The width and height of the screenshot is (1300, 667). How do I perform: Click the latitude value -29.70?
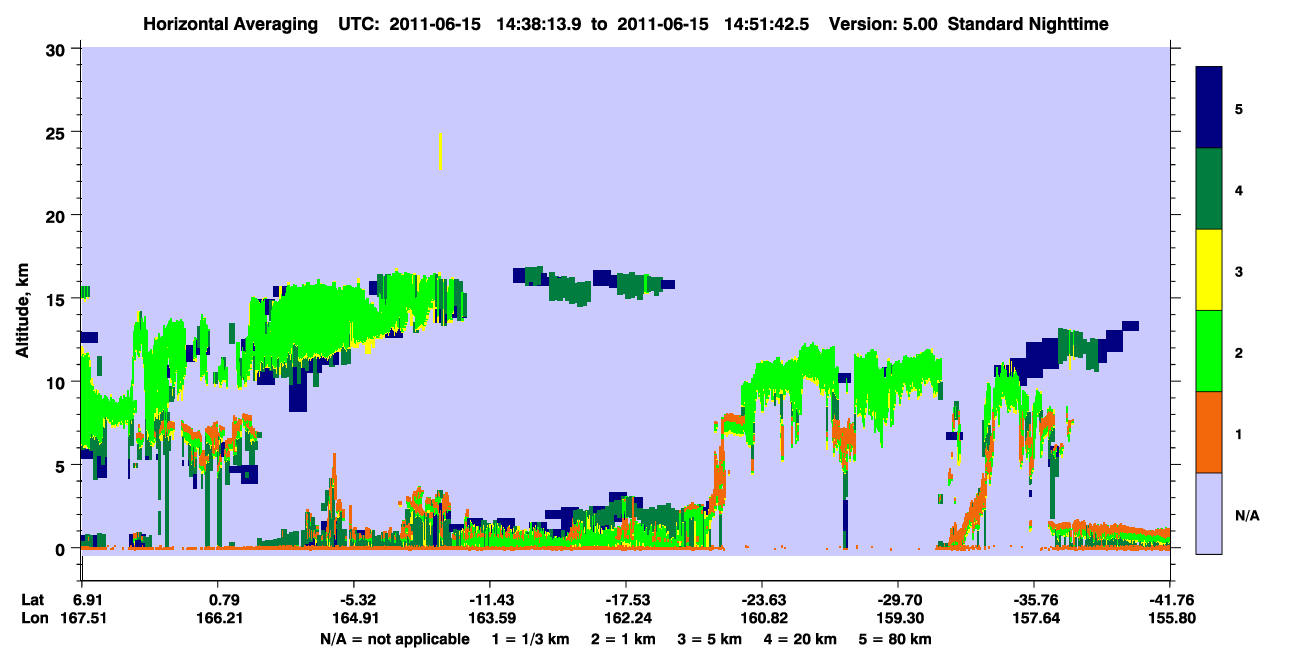coord(898,600)
